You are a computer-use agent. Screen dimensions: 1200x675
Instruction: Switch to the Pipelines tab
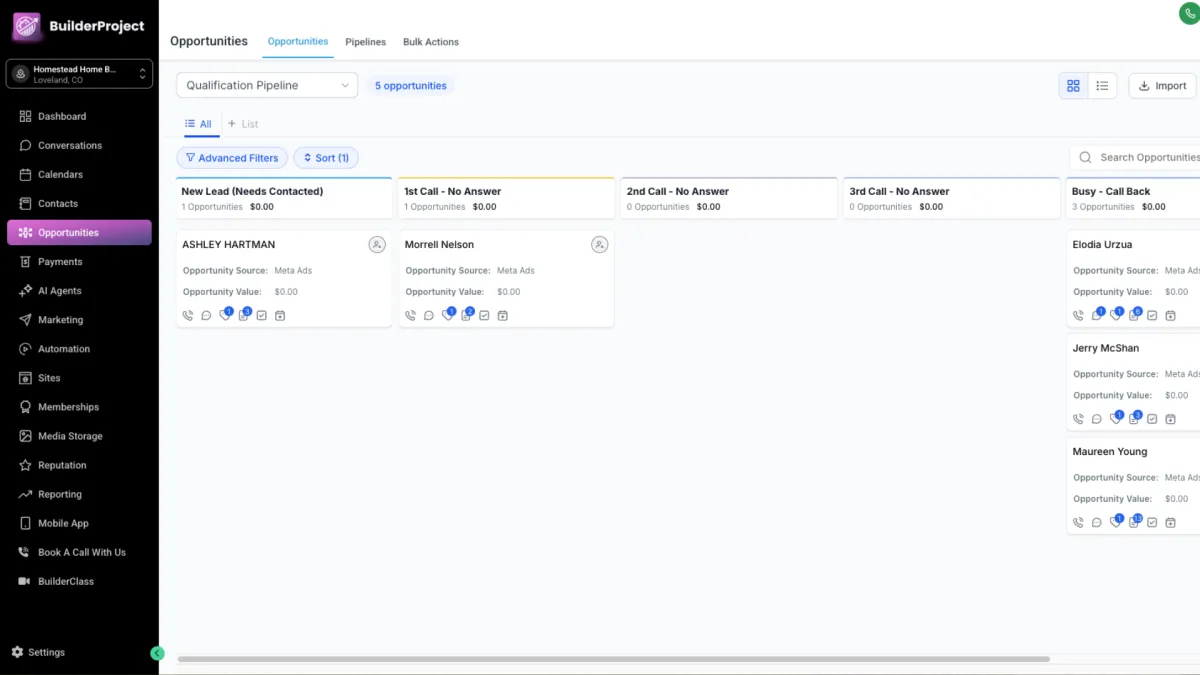(x=365, y=42)
